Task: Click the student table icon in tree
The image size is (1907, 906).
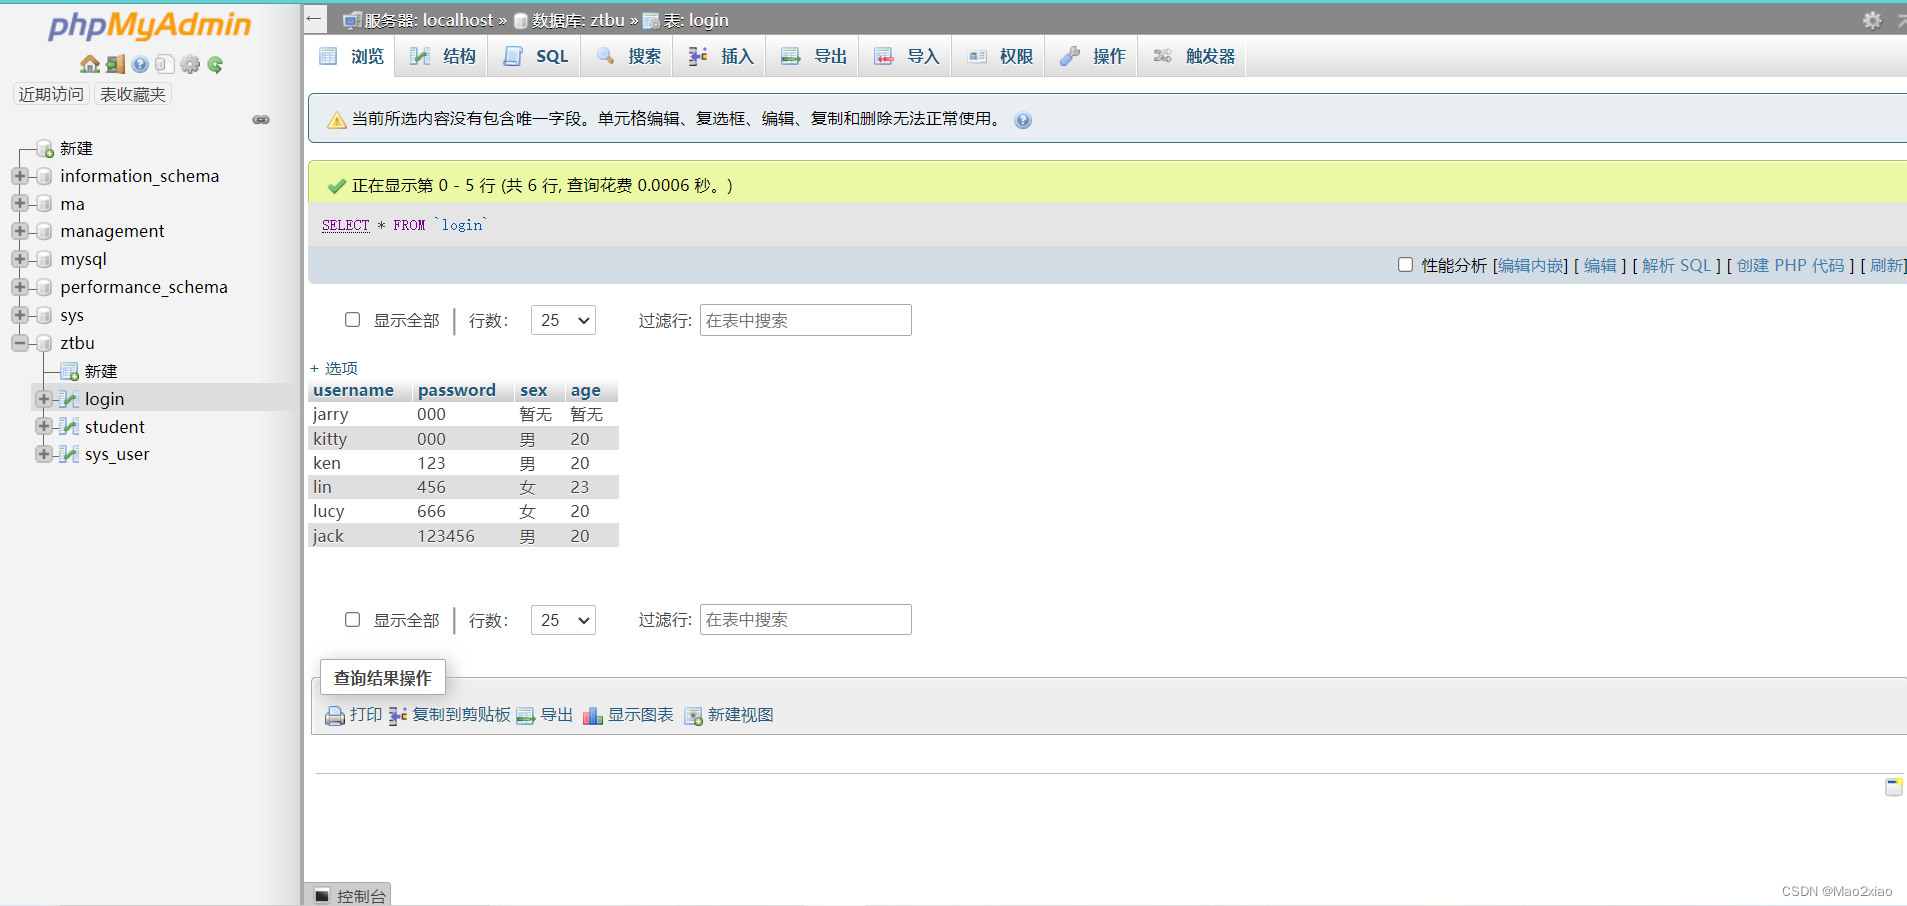Action: [x=69, y=427]
